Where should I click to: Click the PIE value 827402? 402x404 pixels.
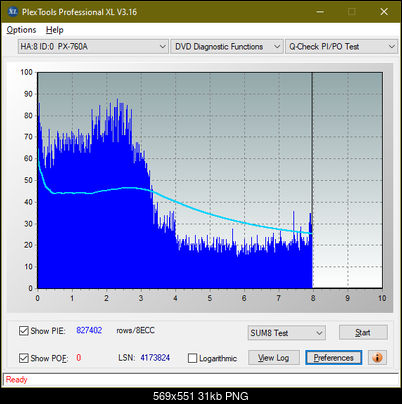(x=89, y=330)
